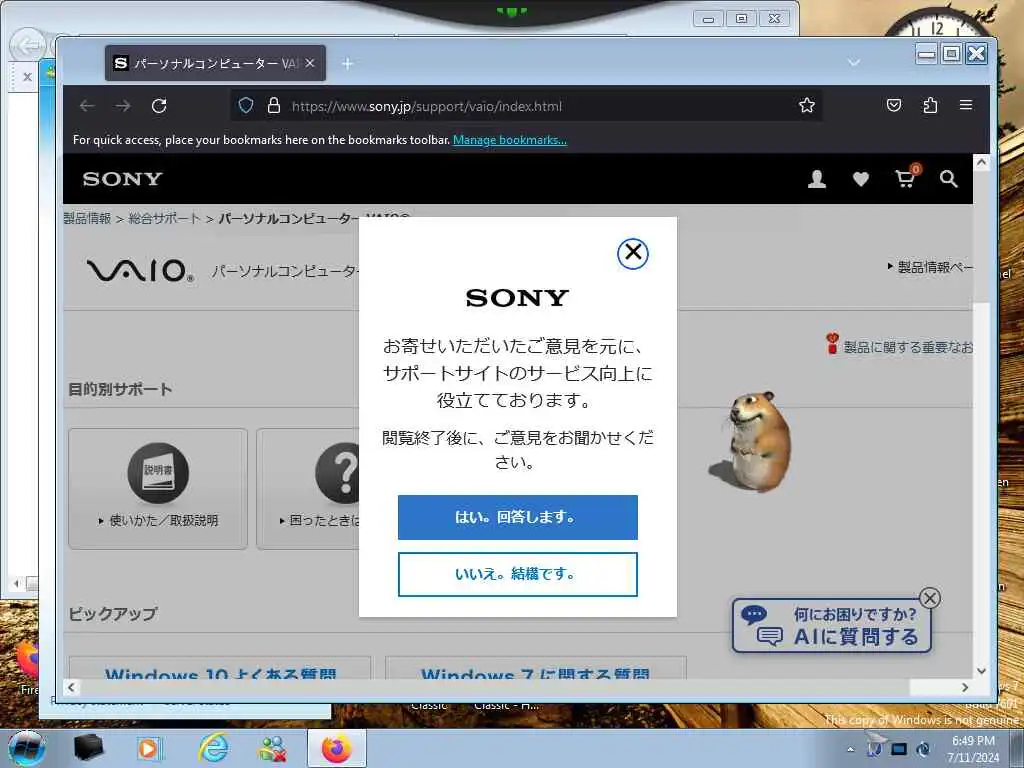Viewport: 1024px width, 768px height.
Task: Click the URL address field
Action: [x=526, y=106]
